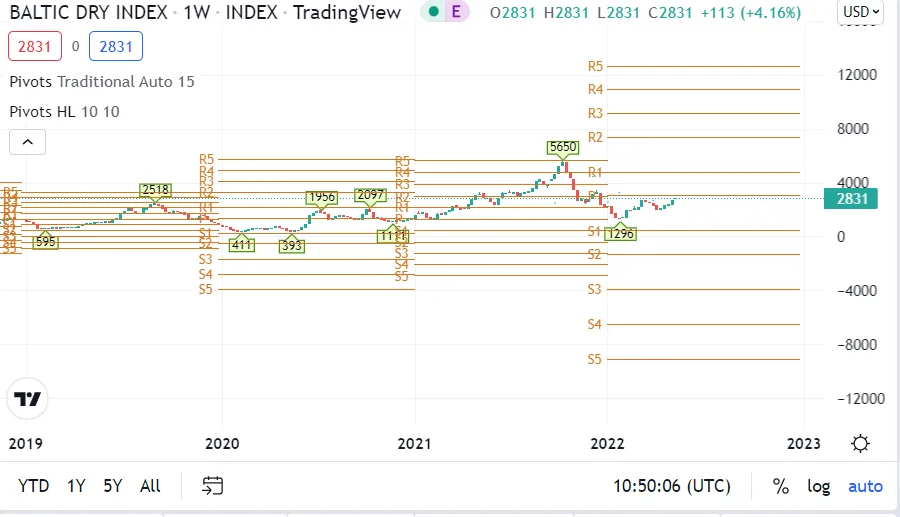Image resolution: width=900 pixels, height=517 pixels.
Task: Click the 5650 pivot high label
Action: [x=563, y=147]
